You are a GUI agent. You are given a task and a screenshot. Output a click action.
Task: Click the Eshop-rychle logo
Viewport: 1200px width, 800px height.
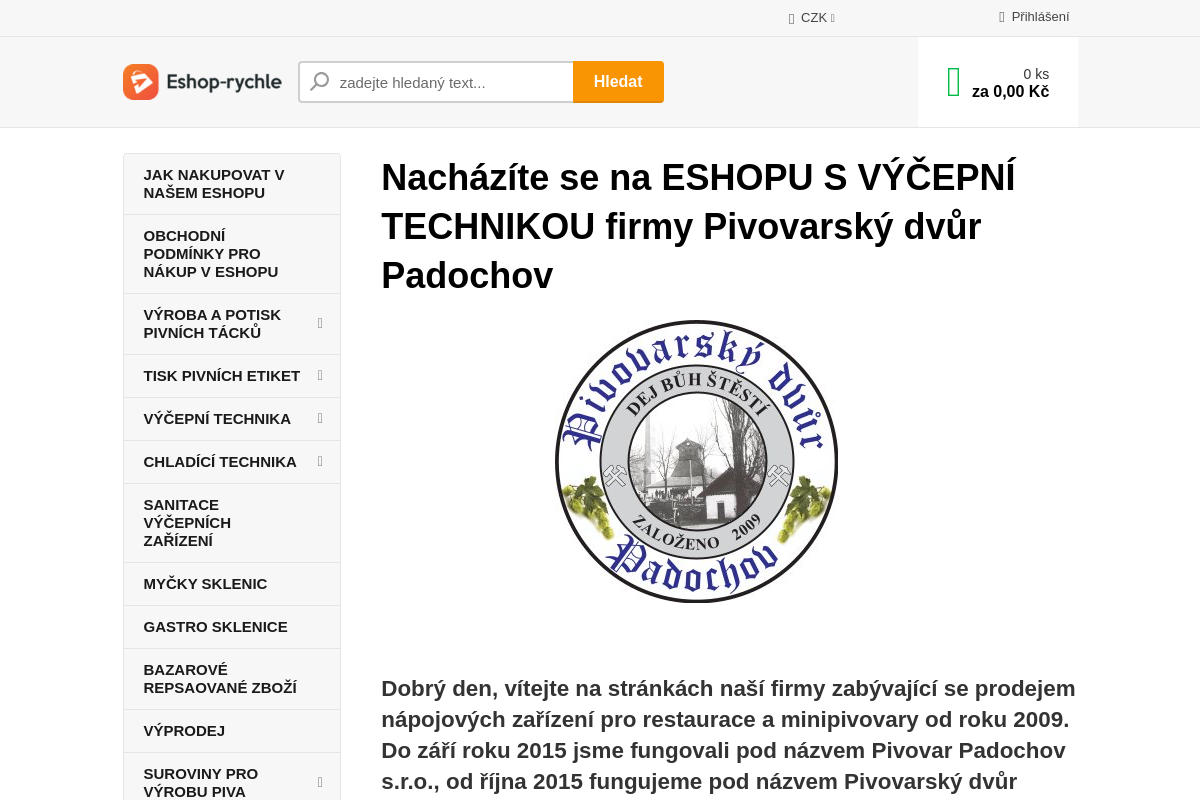(x=202, y=81)
